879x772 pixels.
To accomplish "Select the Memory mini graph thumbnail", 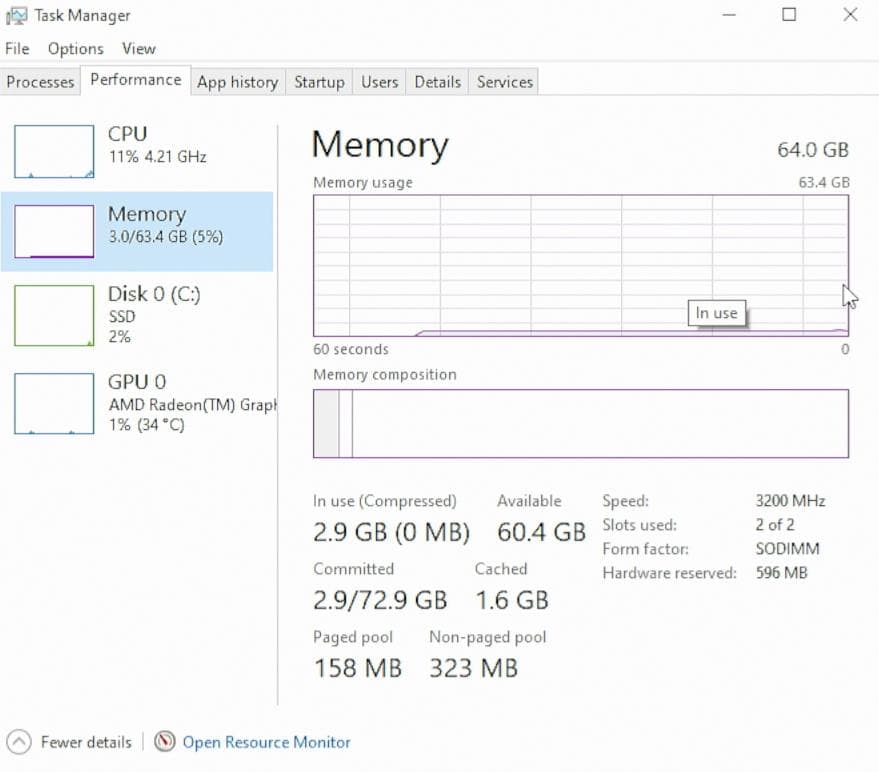I will 54,231.
